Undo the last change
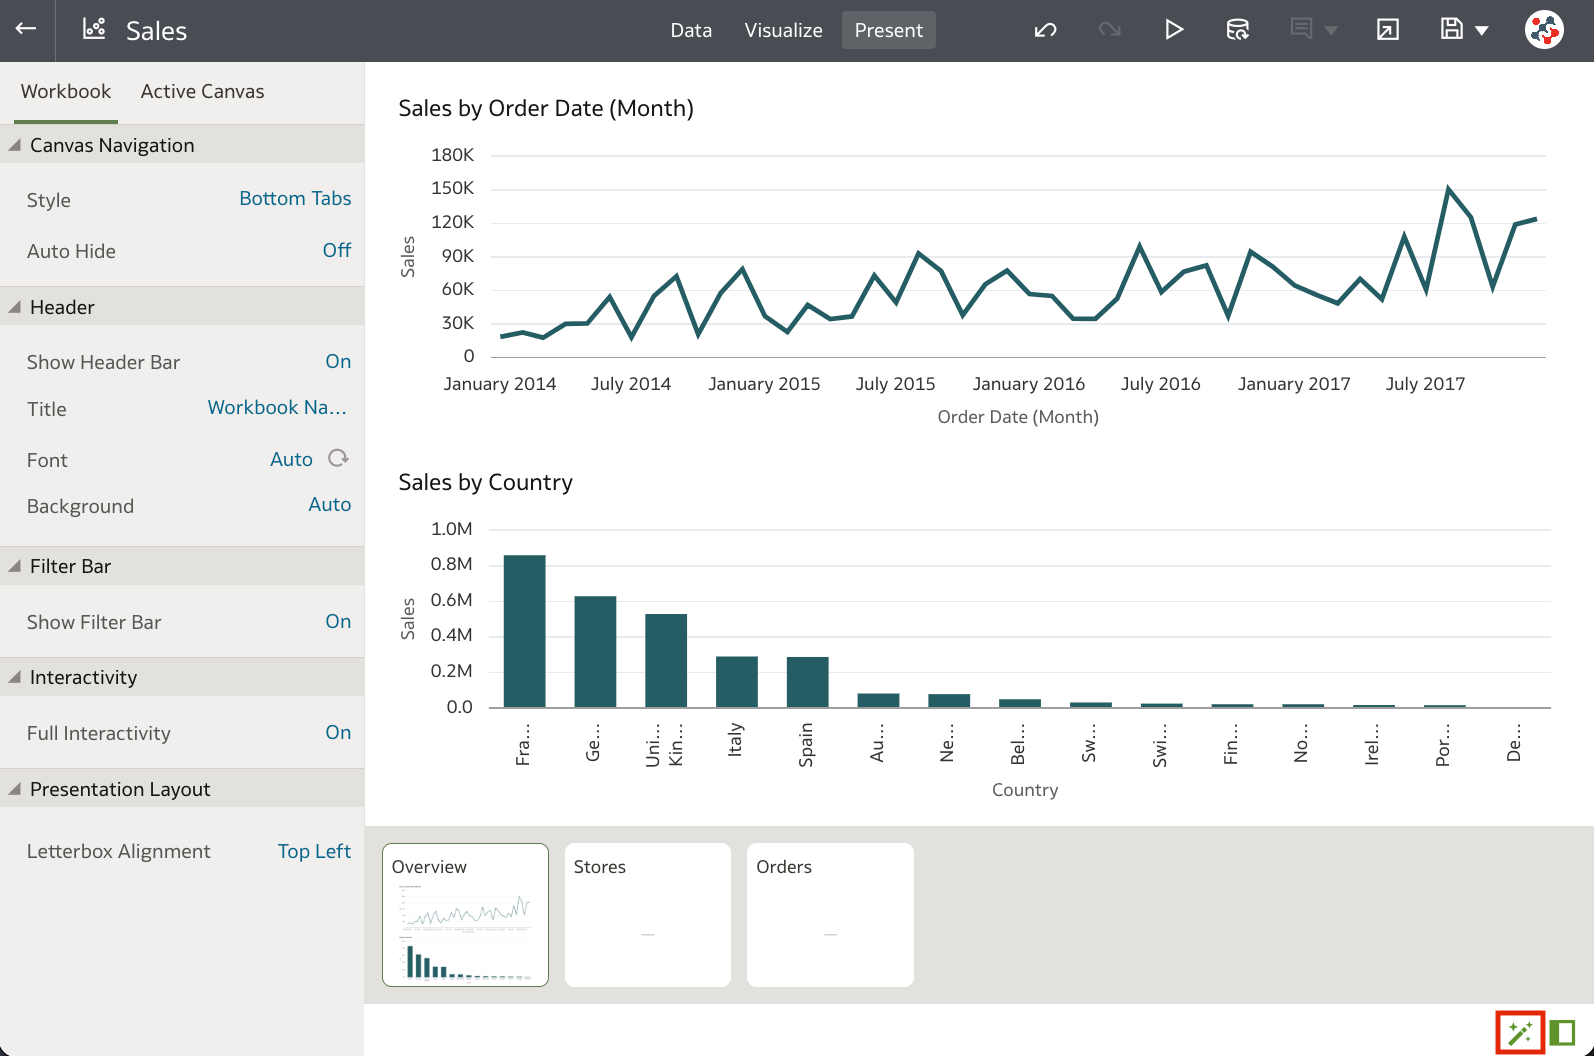The height and width of the screenshot is (1056, 1594). pos(1045,30)
